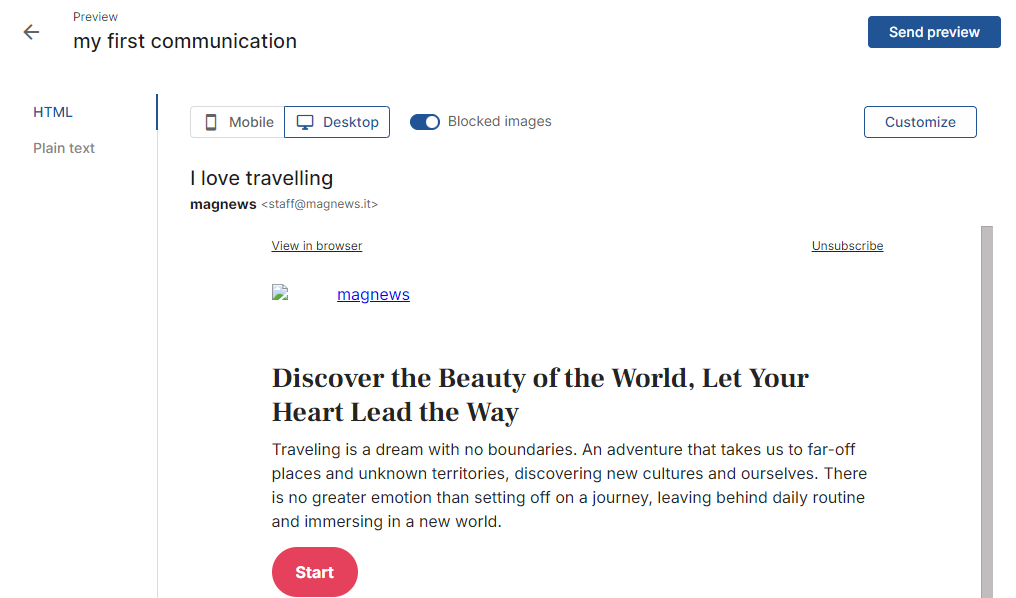Click the Discover the Beauty headline
This screenshot has height=598, width=1016.
pos(540,395)
